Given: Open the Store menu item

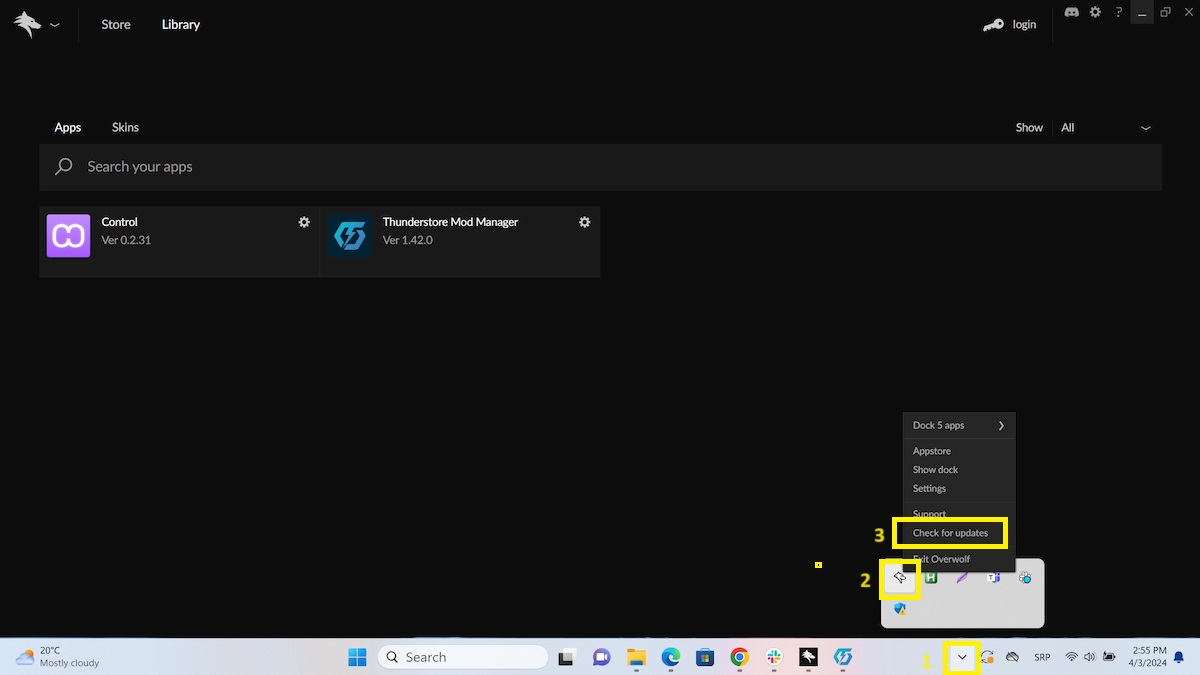Looking at the screenshot, I should coord(115,23).
